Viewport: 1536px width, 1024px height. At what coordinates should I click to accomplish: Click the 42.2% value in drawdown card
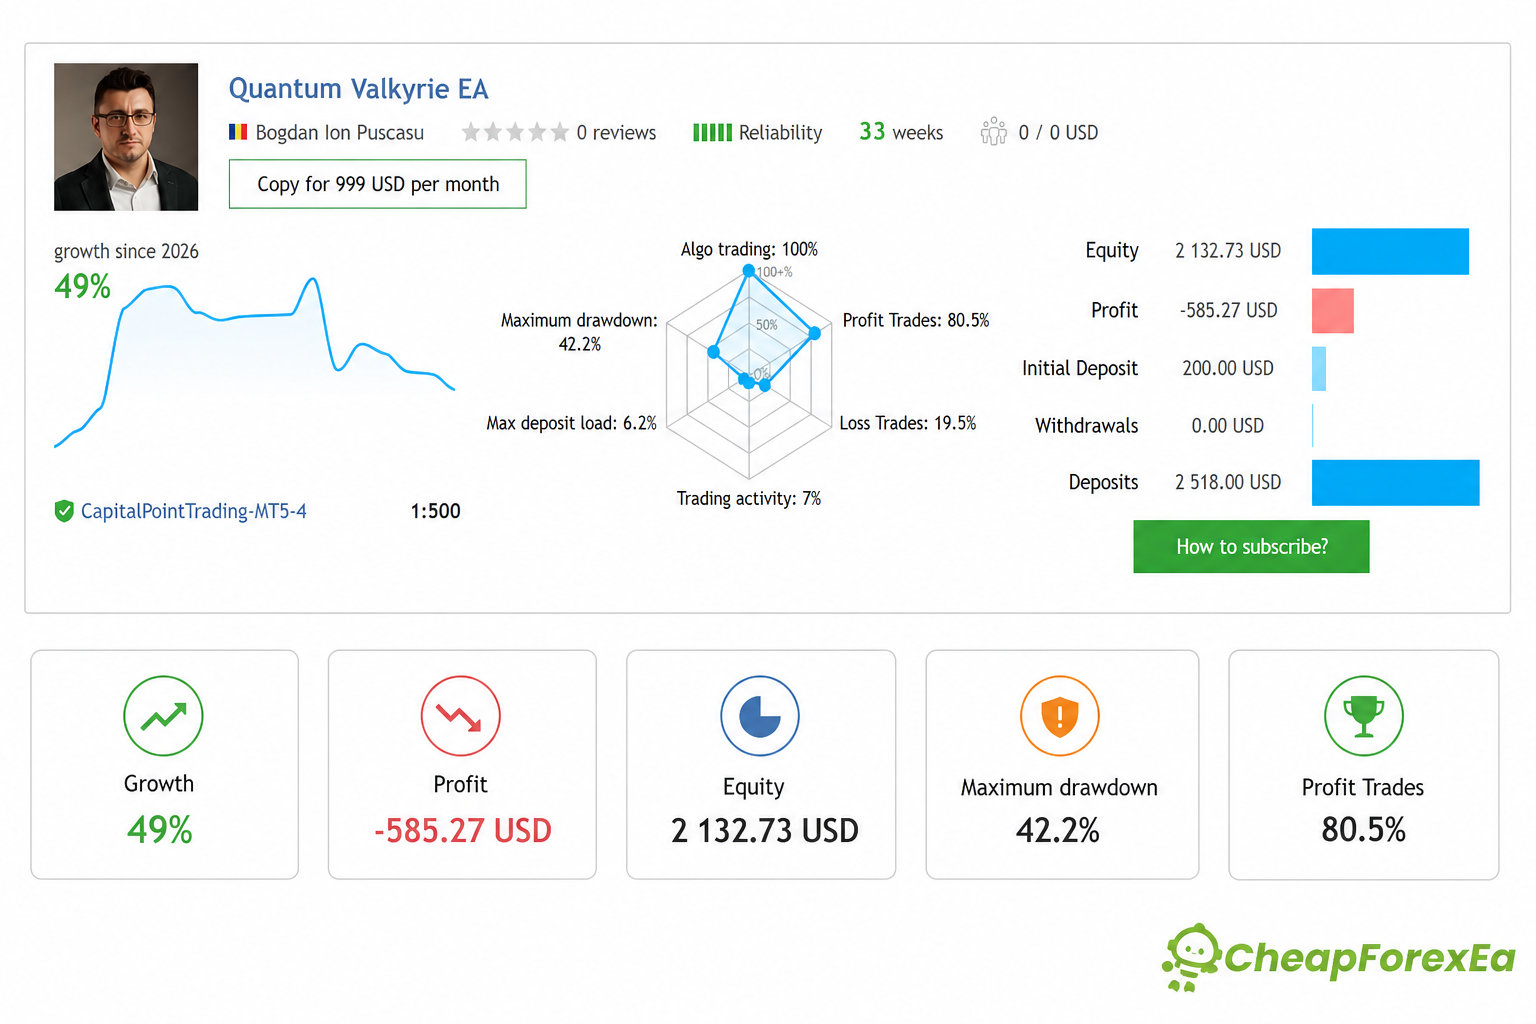(x=1058, y=830)
